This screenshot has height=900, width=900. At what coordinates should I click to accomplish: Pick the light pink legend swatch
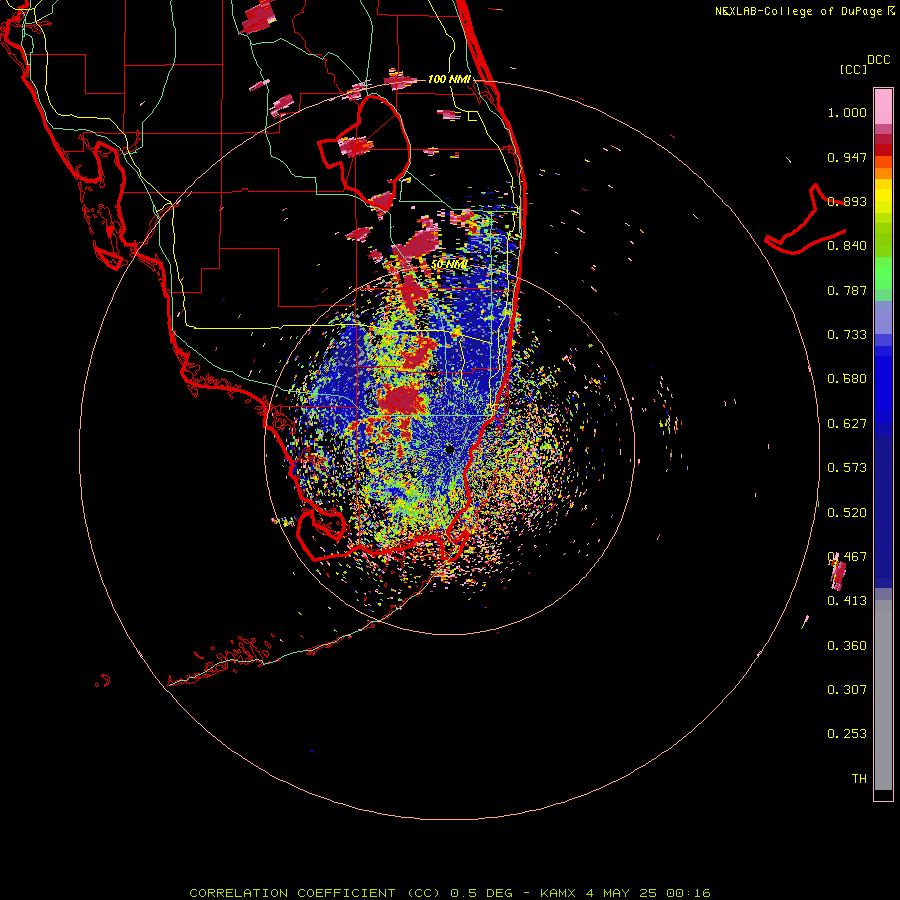(883, 106)
